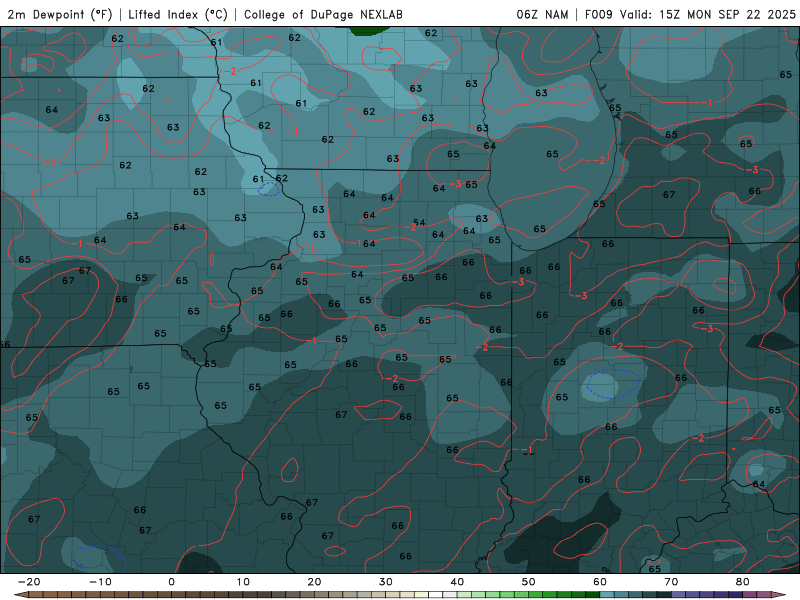Click the 0 label on the color scale
The height and width of the screenshot is (600, 800).
(171, 582)
